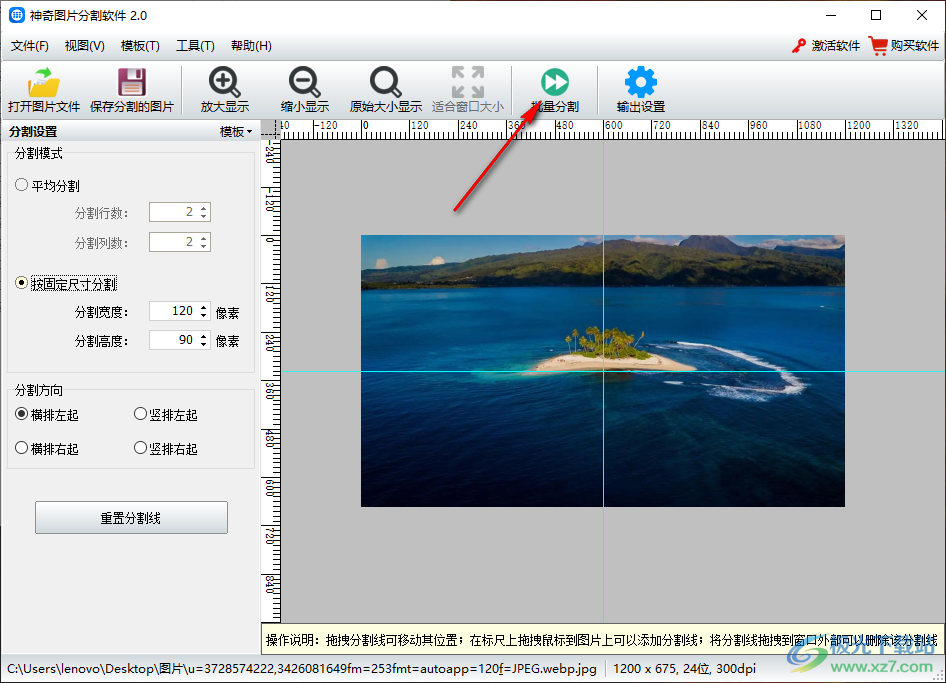
Task: Click image info 1200 x 675 text
Action: pos(684,669)
